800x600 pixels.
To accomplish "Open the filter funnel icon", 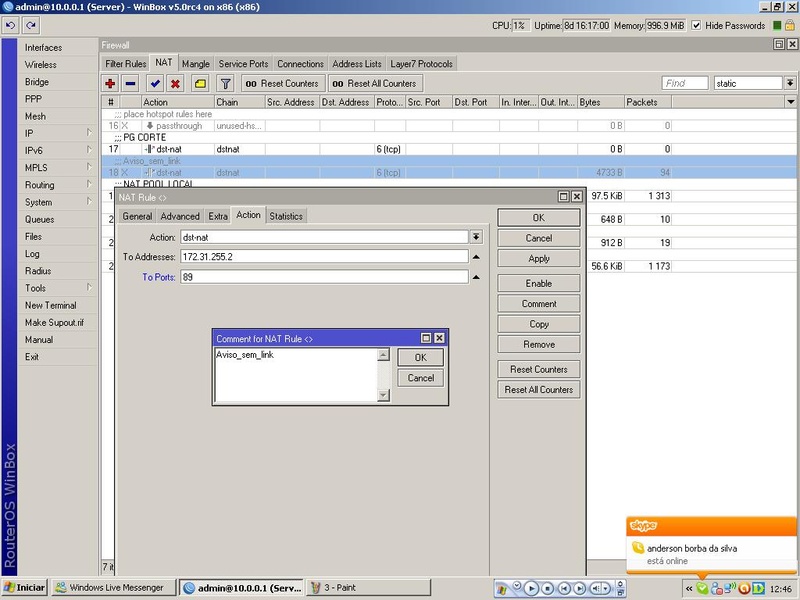I will 226,84.
